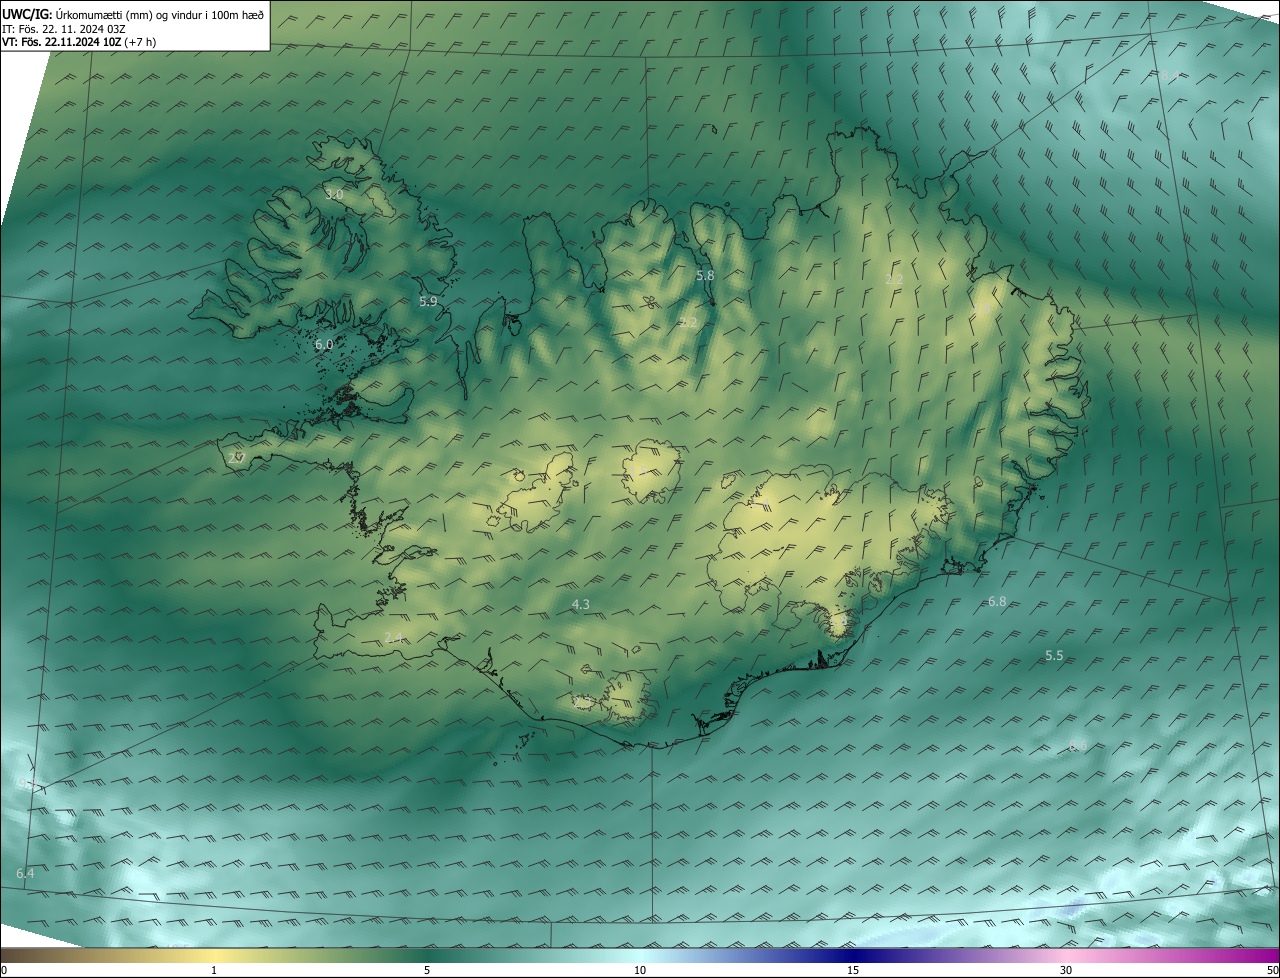Click the colorbar tick label '30'

[1066, 970]
